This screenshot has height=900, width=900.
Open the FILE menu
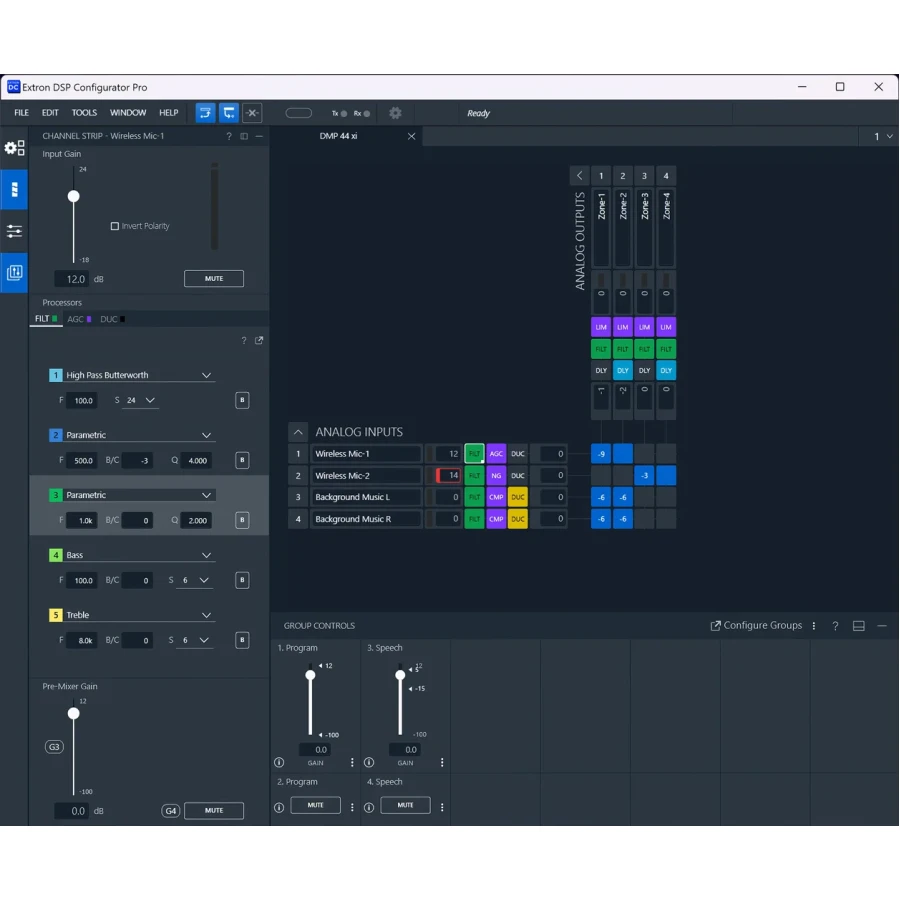click(x=21, y=112)
